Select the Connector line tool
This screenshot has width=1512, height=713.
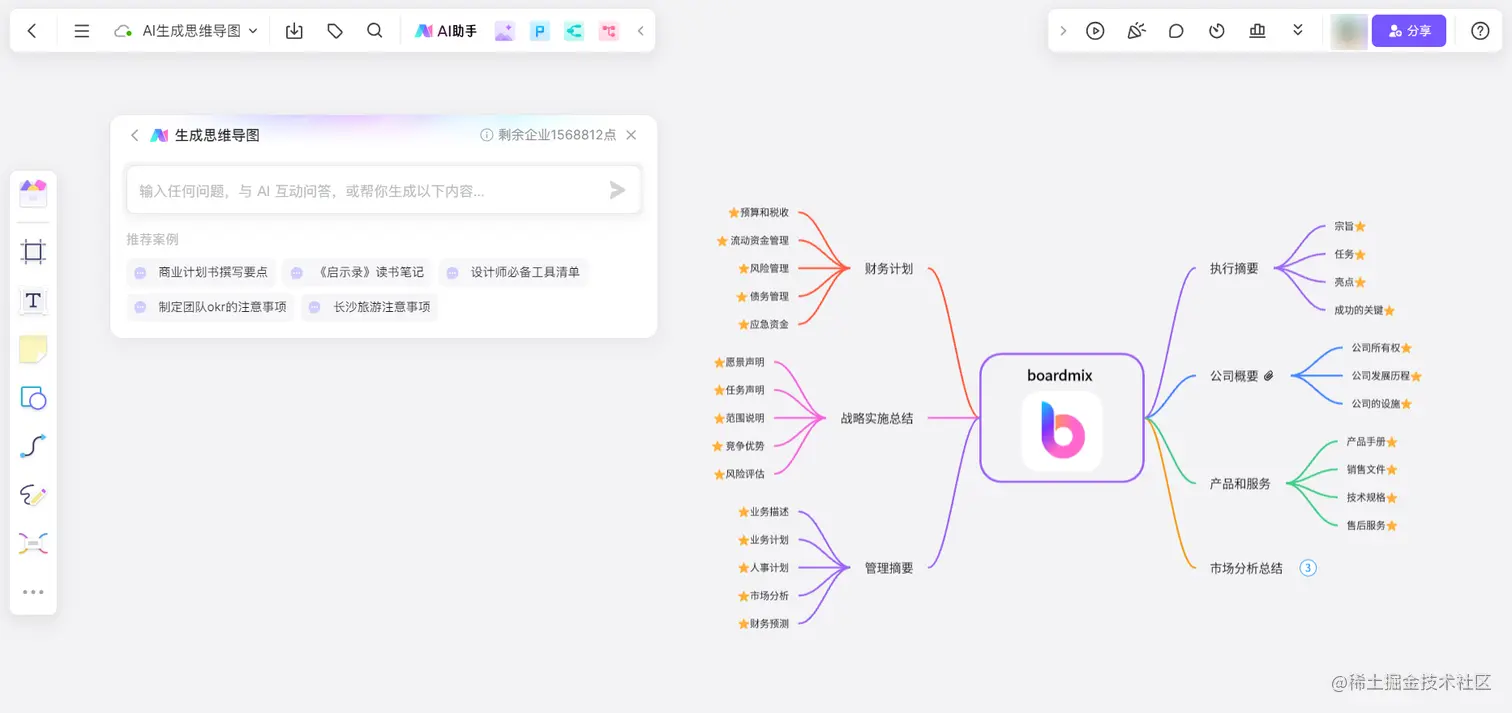33,447
